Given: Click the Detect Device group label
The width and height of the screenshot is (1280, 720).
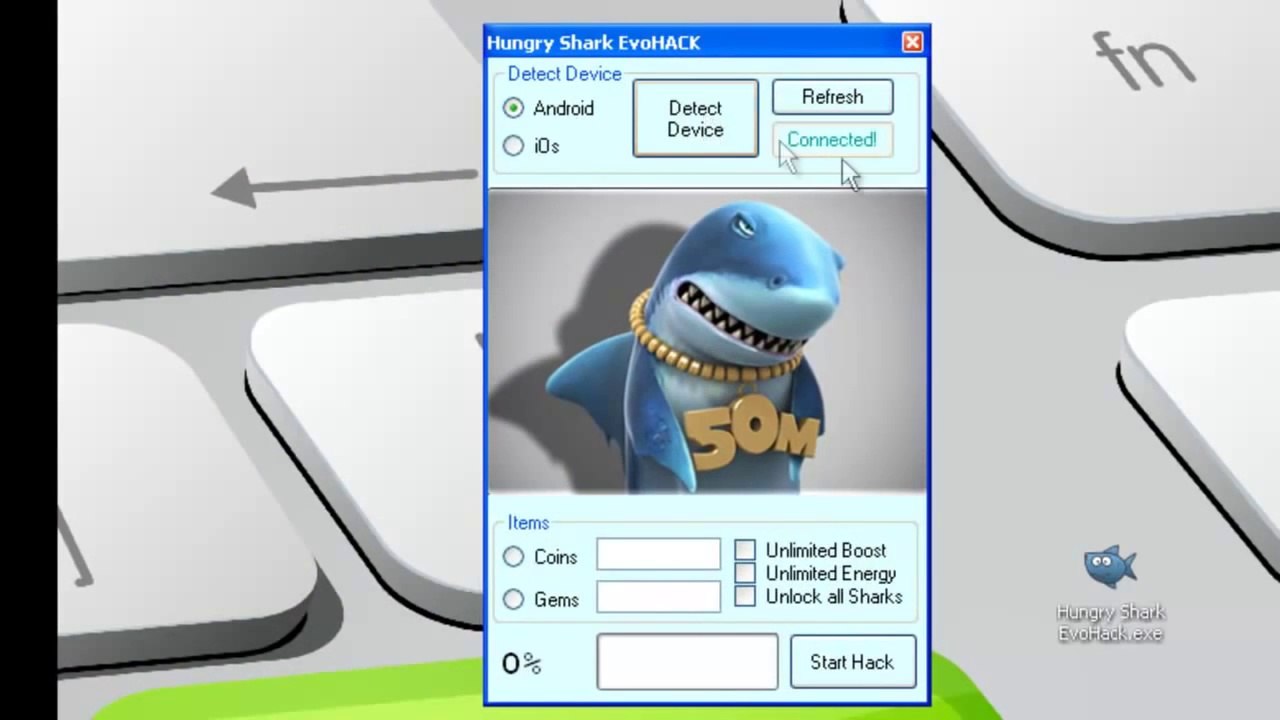Looking at the screenshot, I should click(564, 74).
